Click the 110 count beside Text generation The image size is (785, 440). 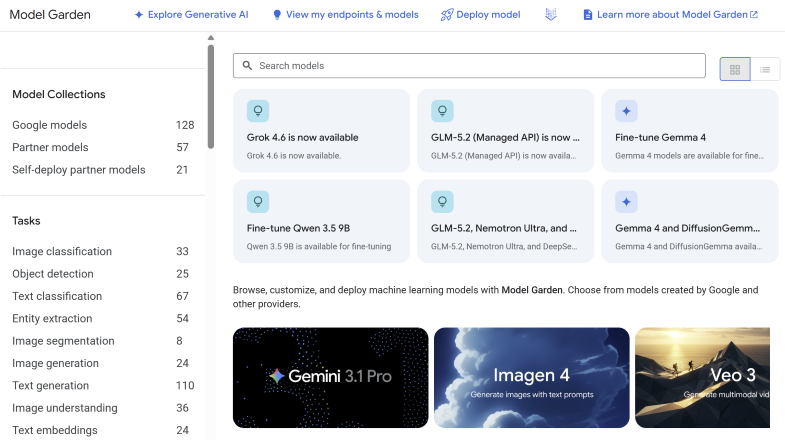(x=185, y=385)
